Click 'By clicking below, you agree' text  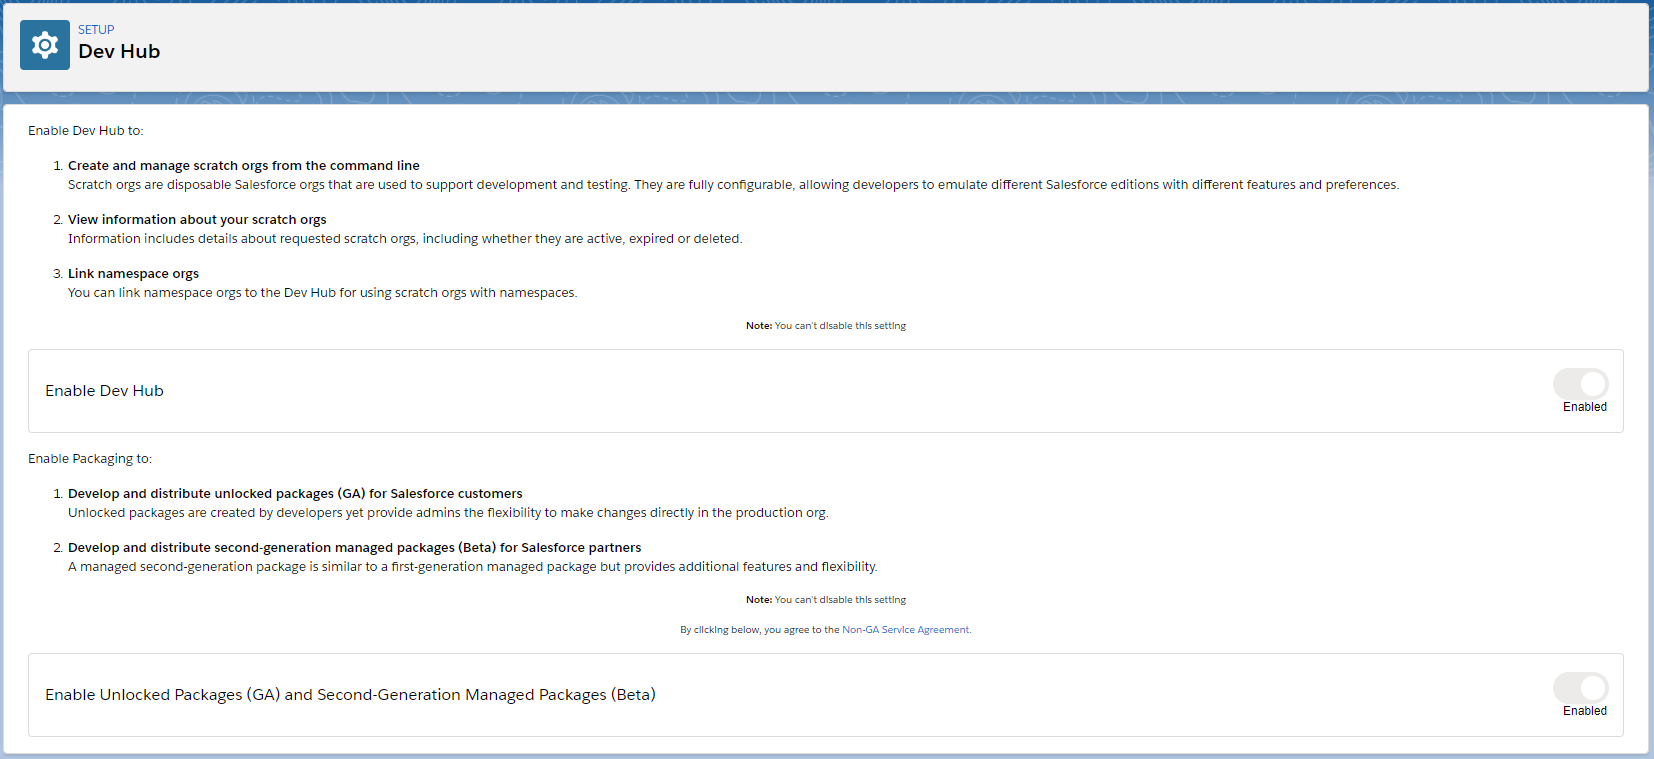[x=760, y=630]
